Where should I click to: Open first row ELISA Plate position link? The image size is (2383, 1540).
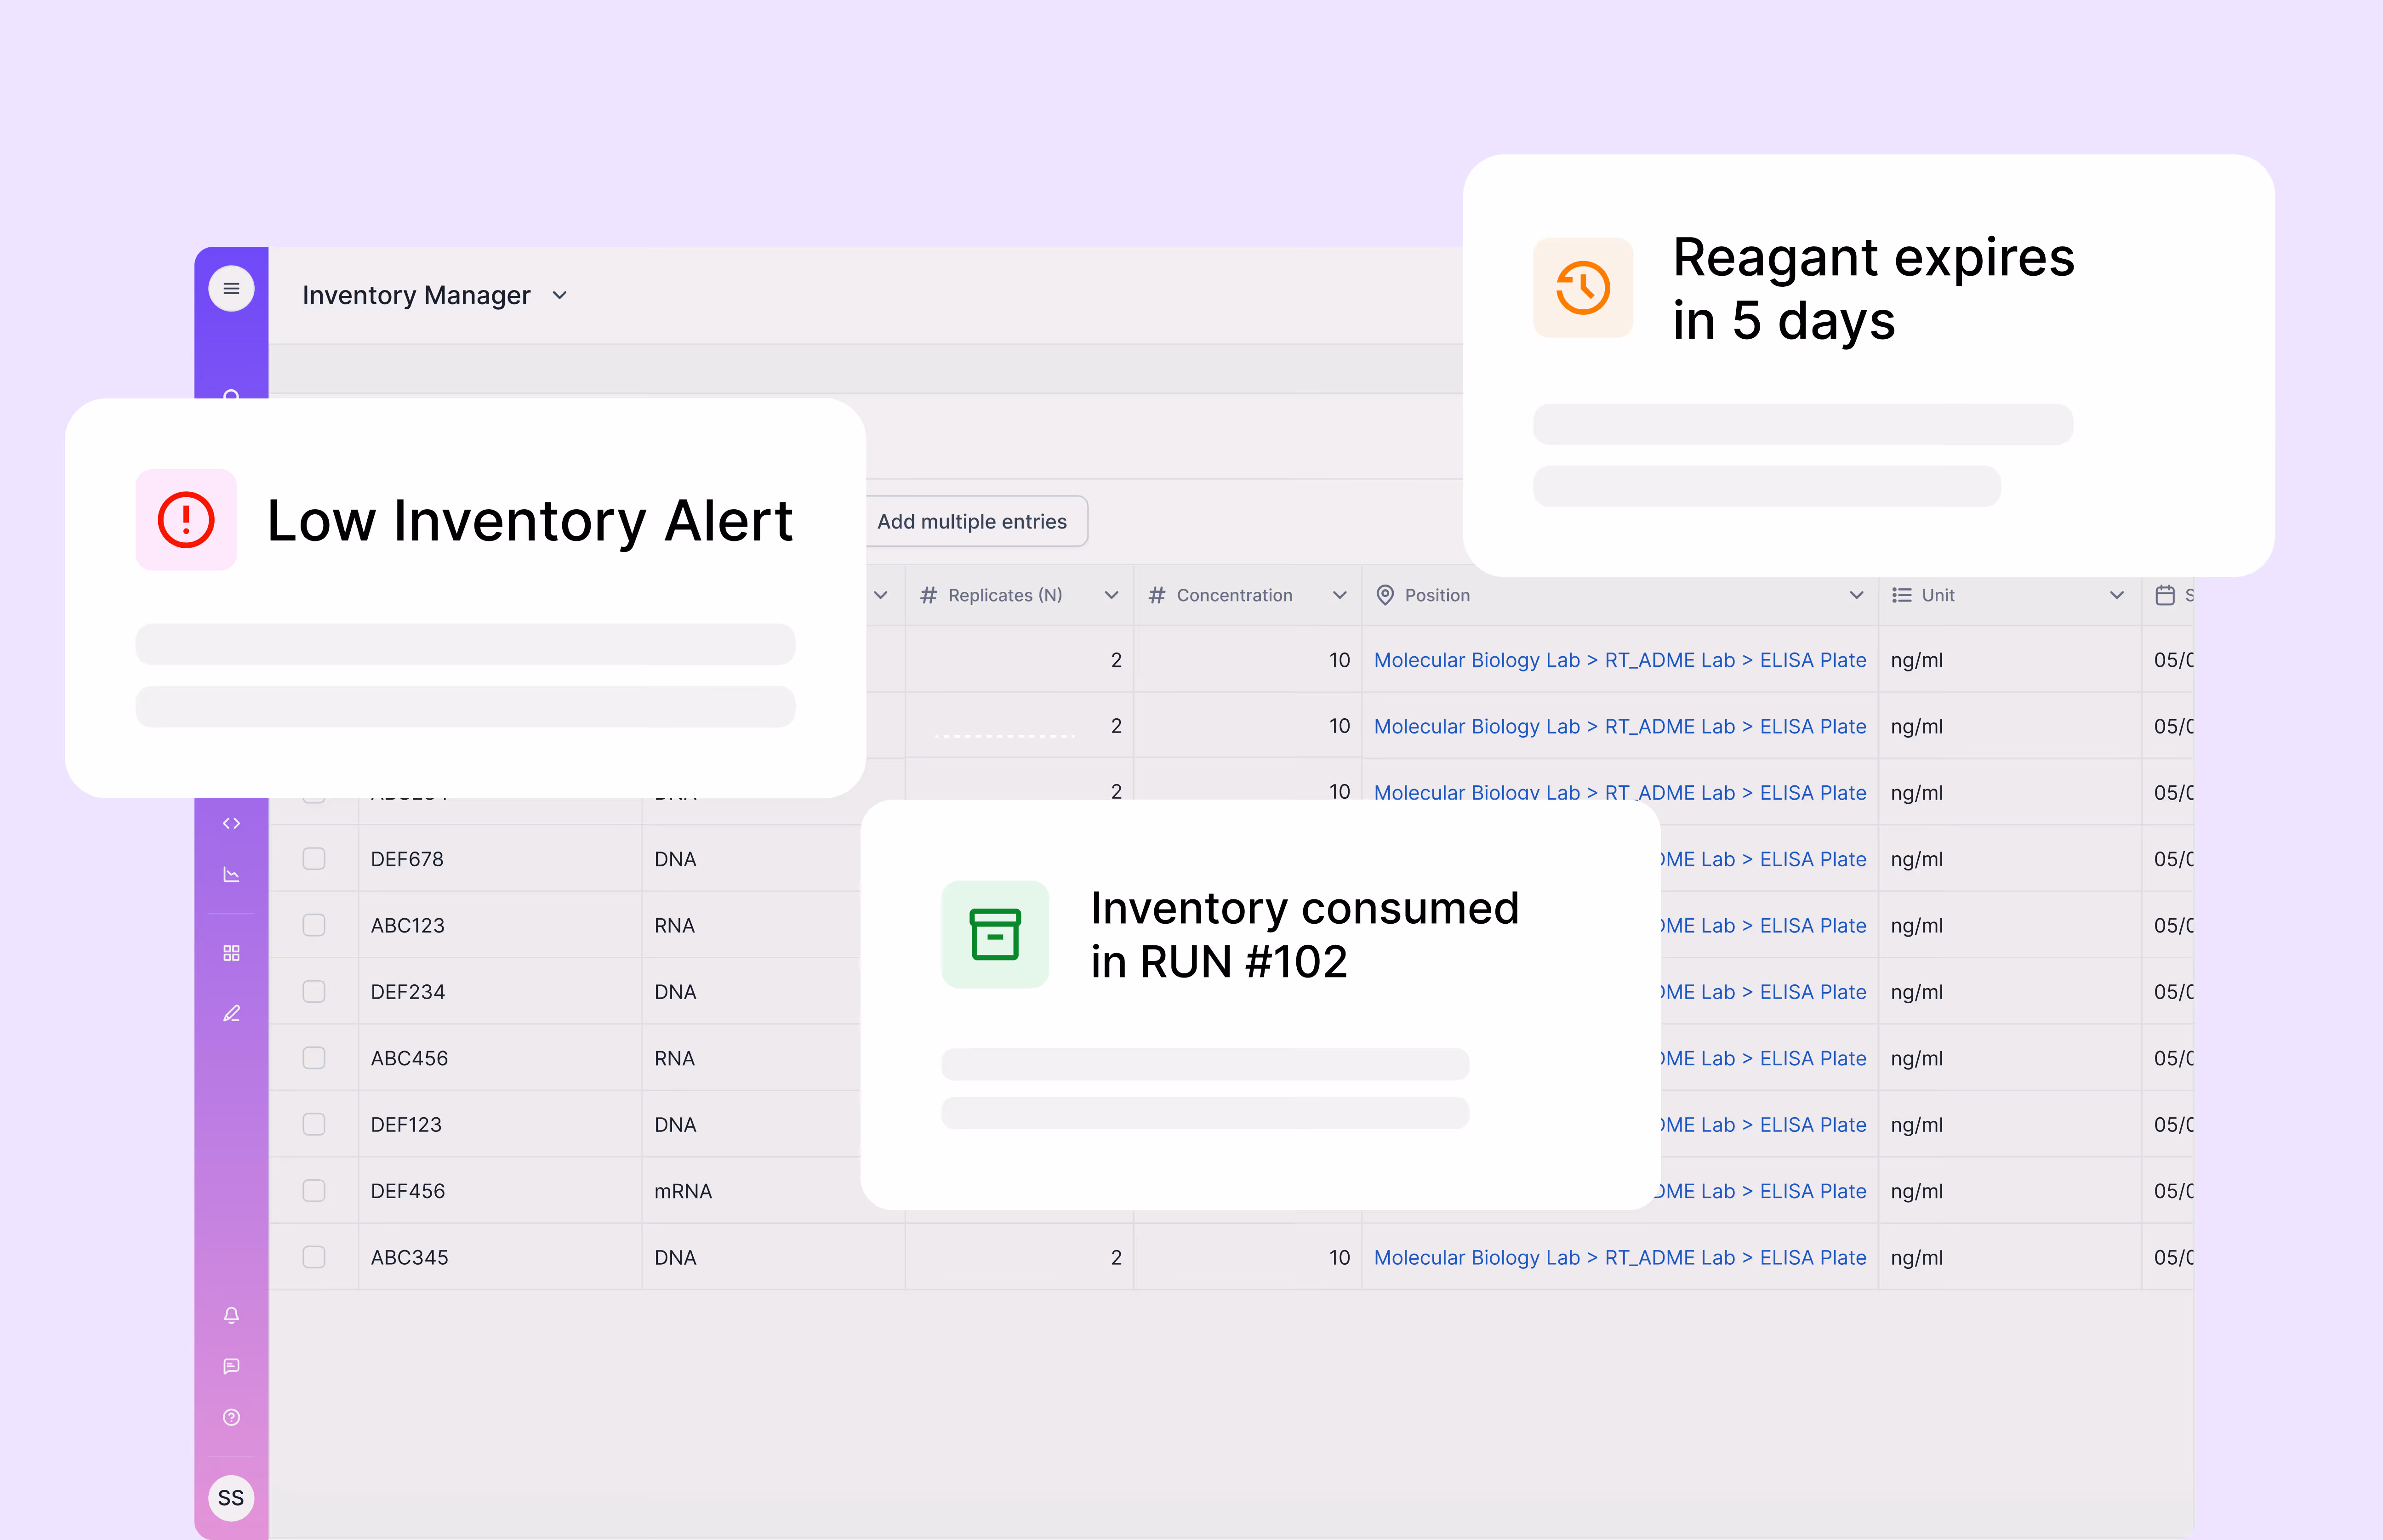(1812, 660)
